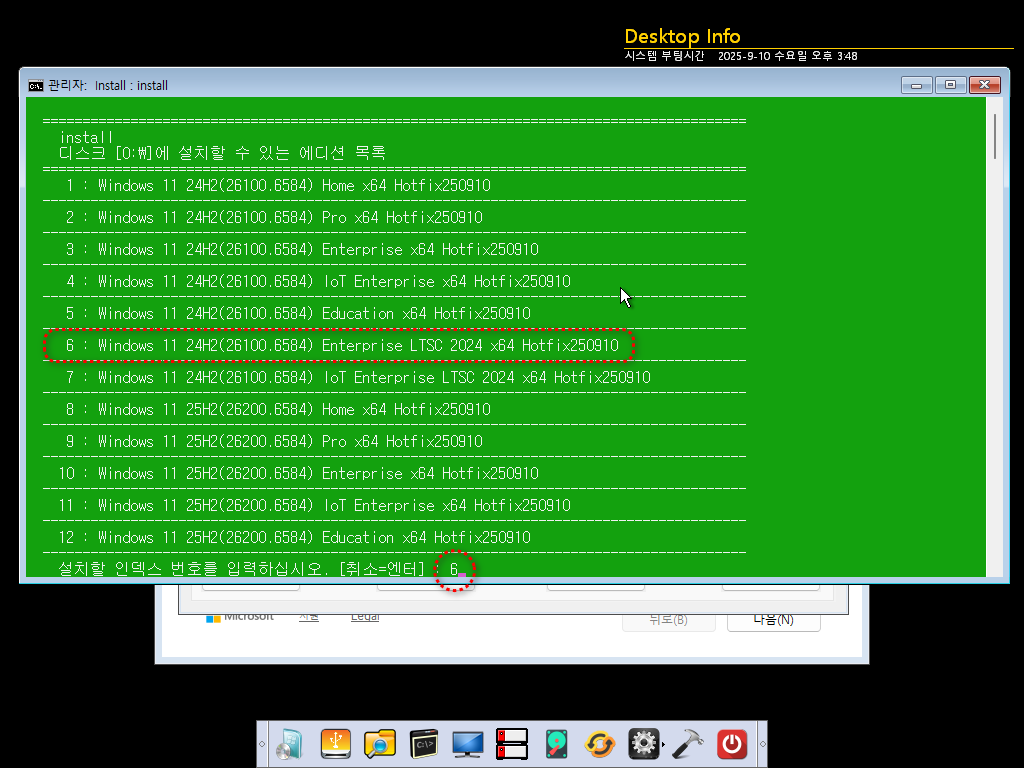Click the console title bar text Install
The width and height of the screenshot is (1024, 768).
[x=131, y=86]
